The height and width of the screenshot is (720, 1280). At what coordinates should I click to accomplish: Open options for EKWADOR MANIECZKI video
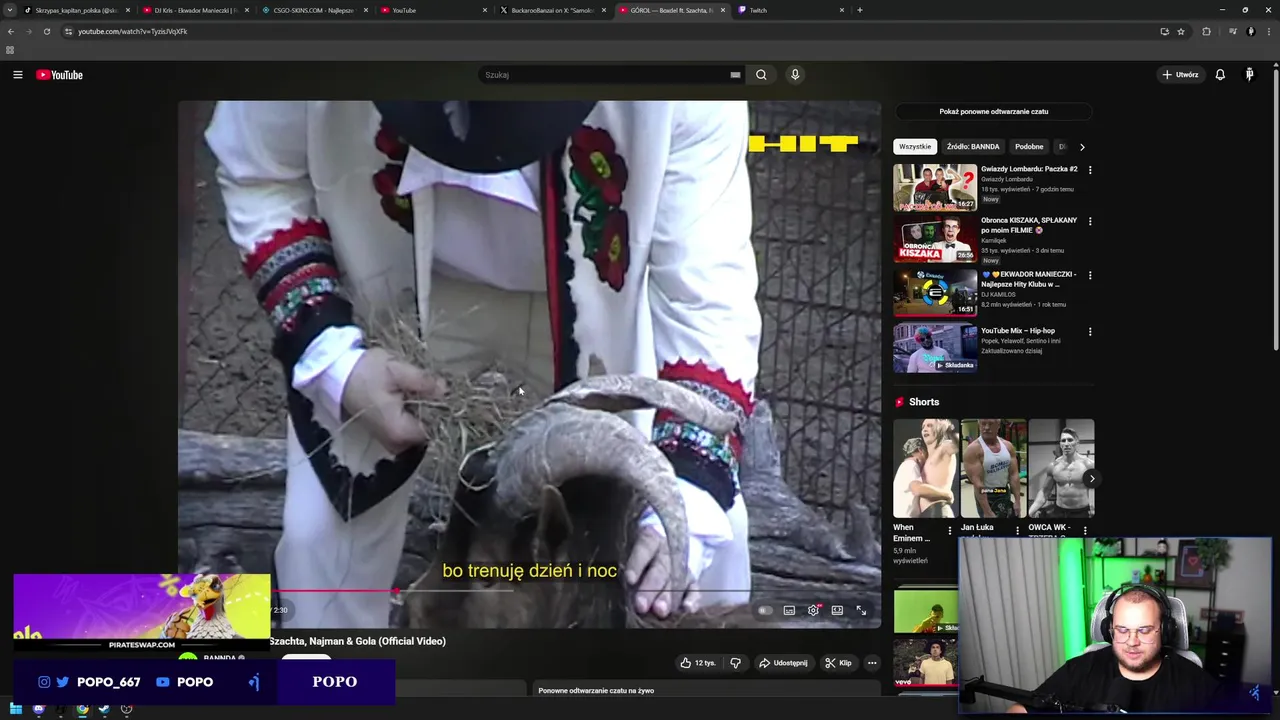point(1090,275)
